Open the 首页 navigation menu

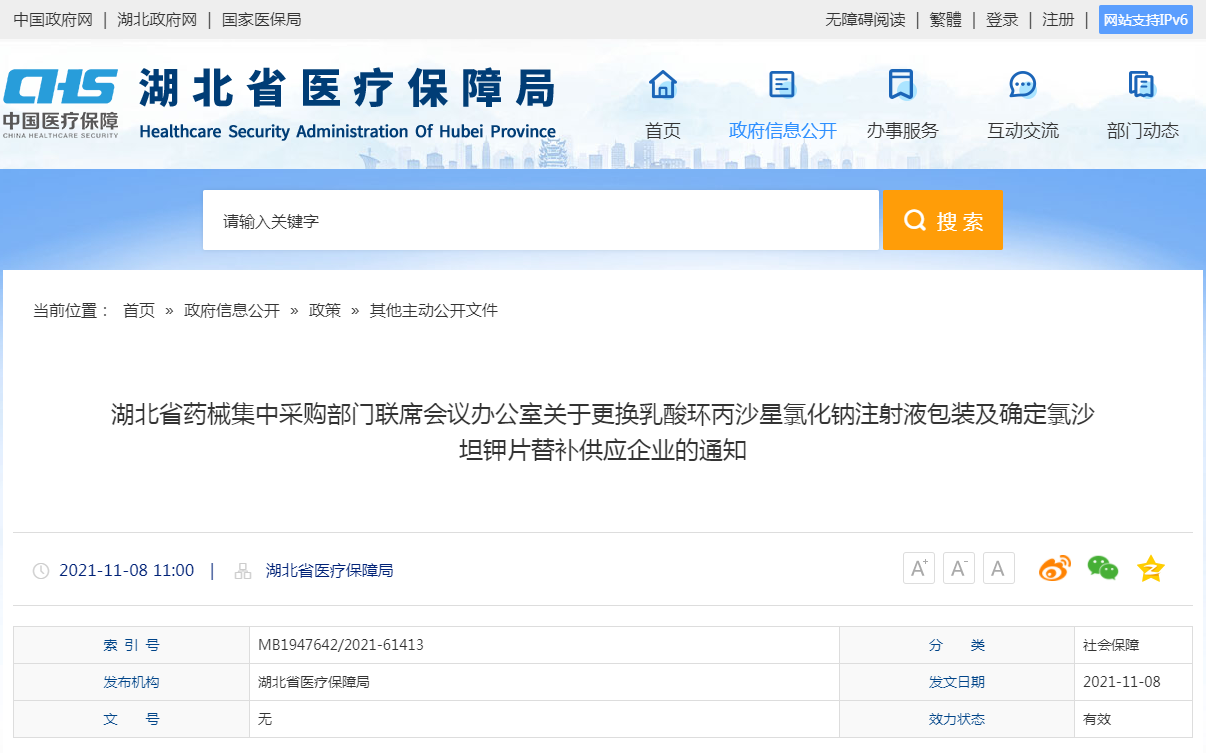(x=662, y=130)
